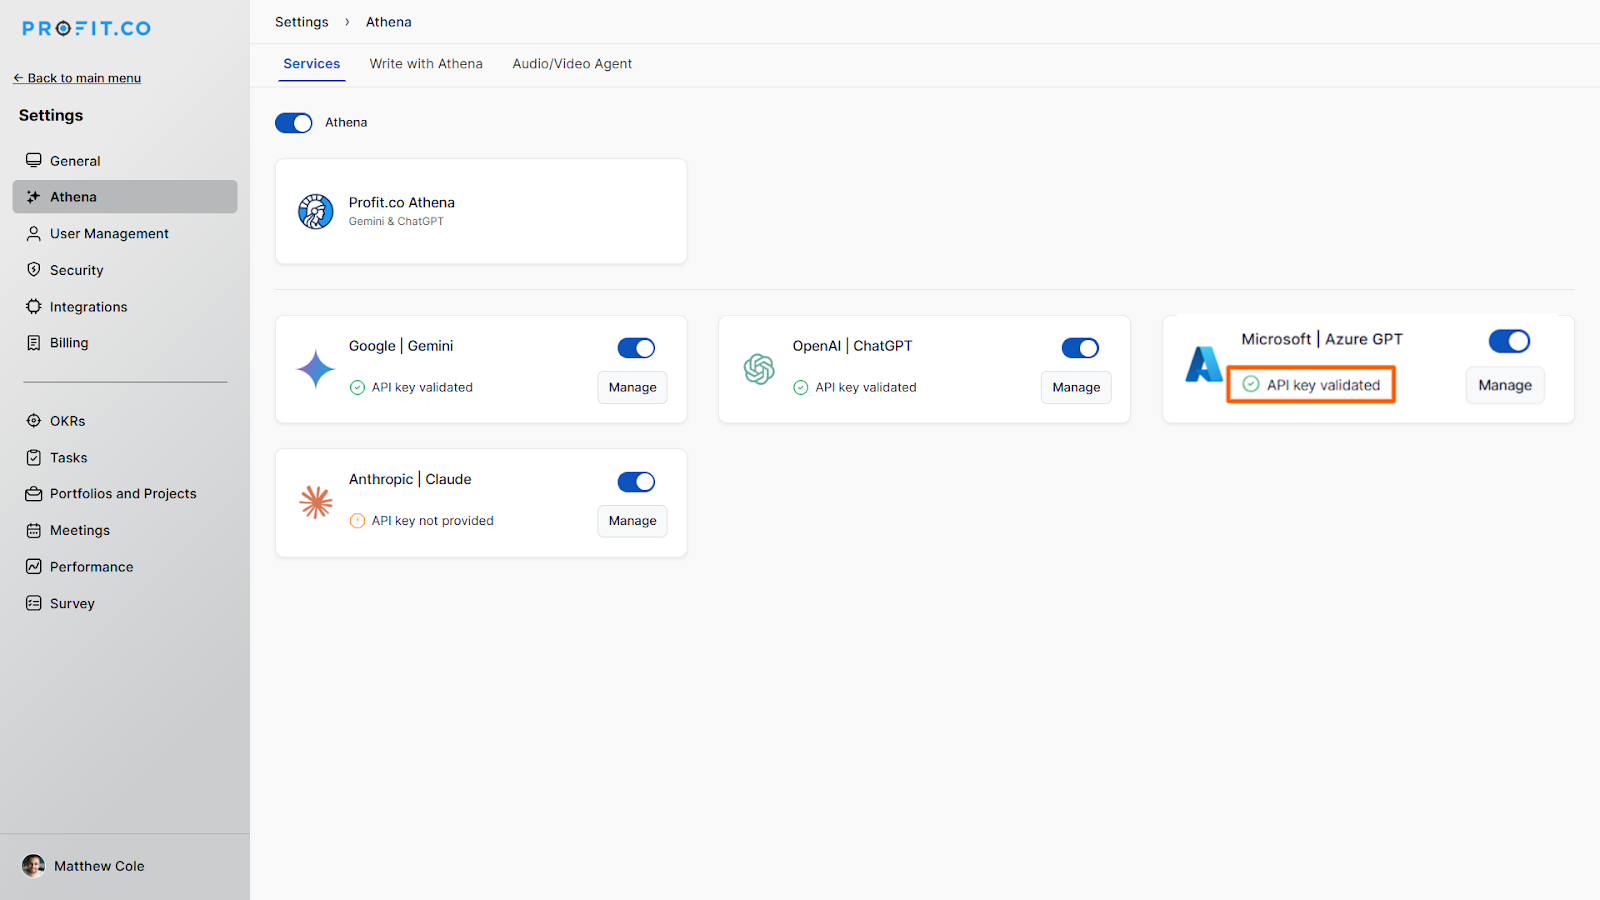Click the Microsoft Azure logo icon

[x=1204, y=364]
